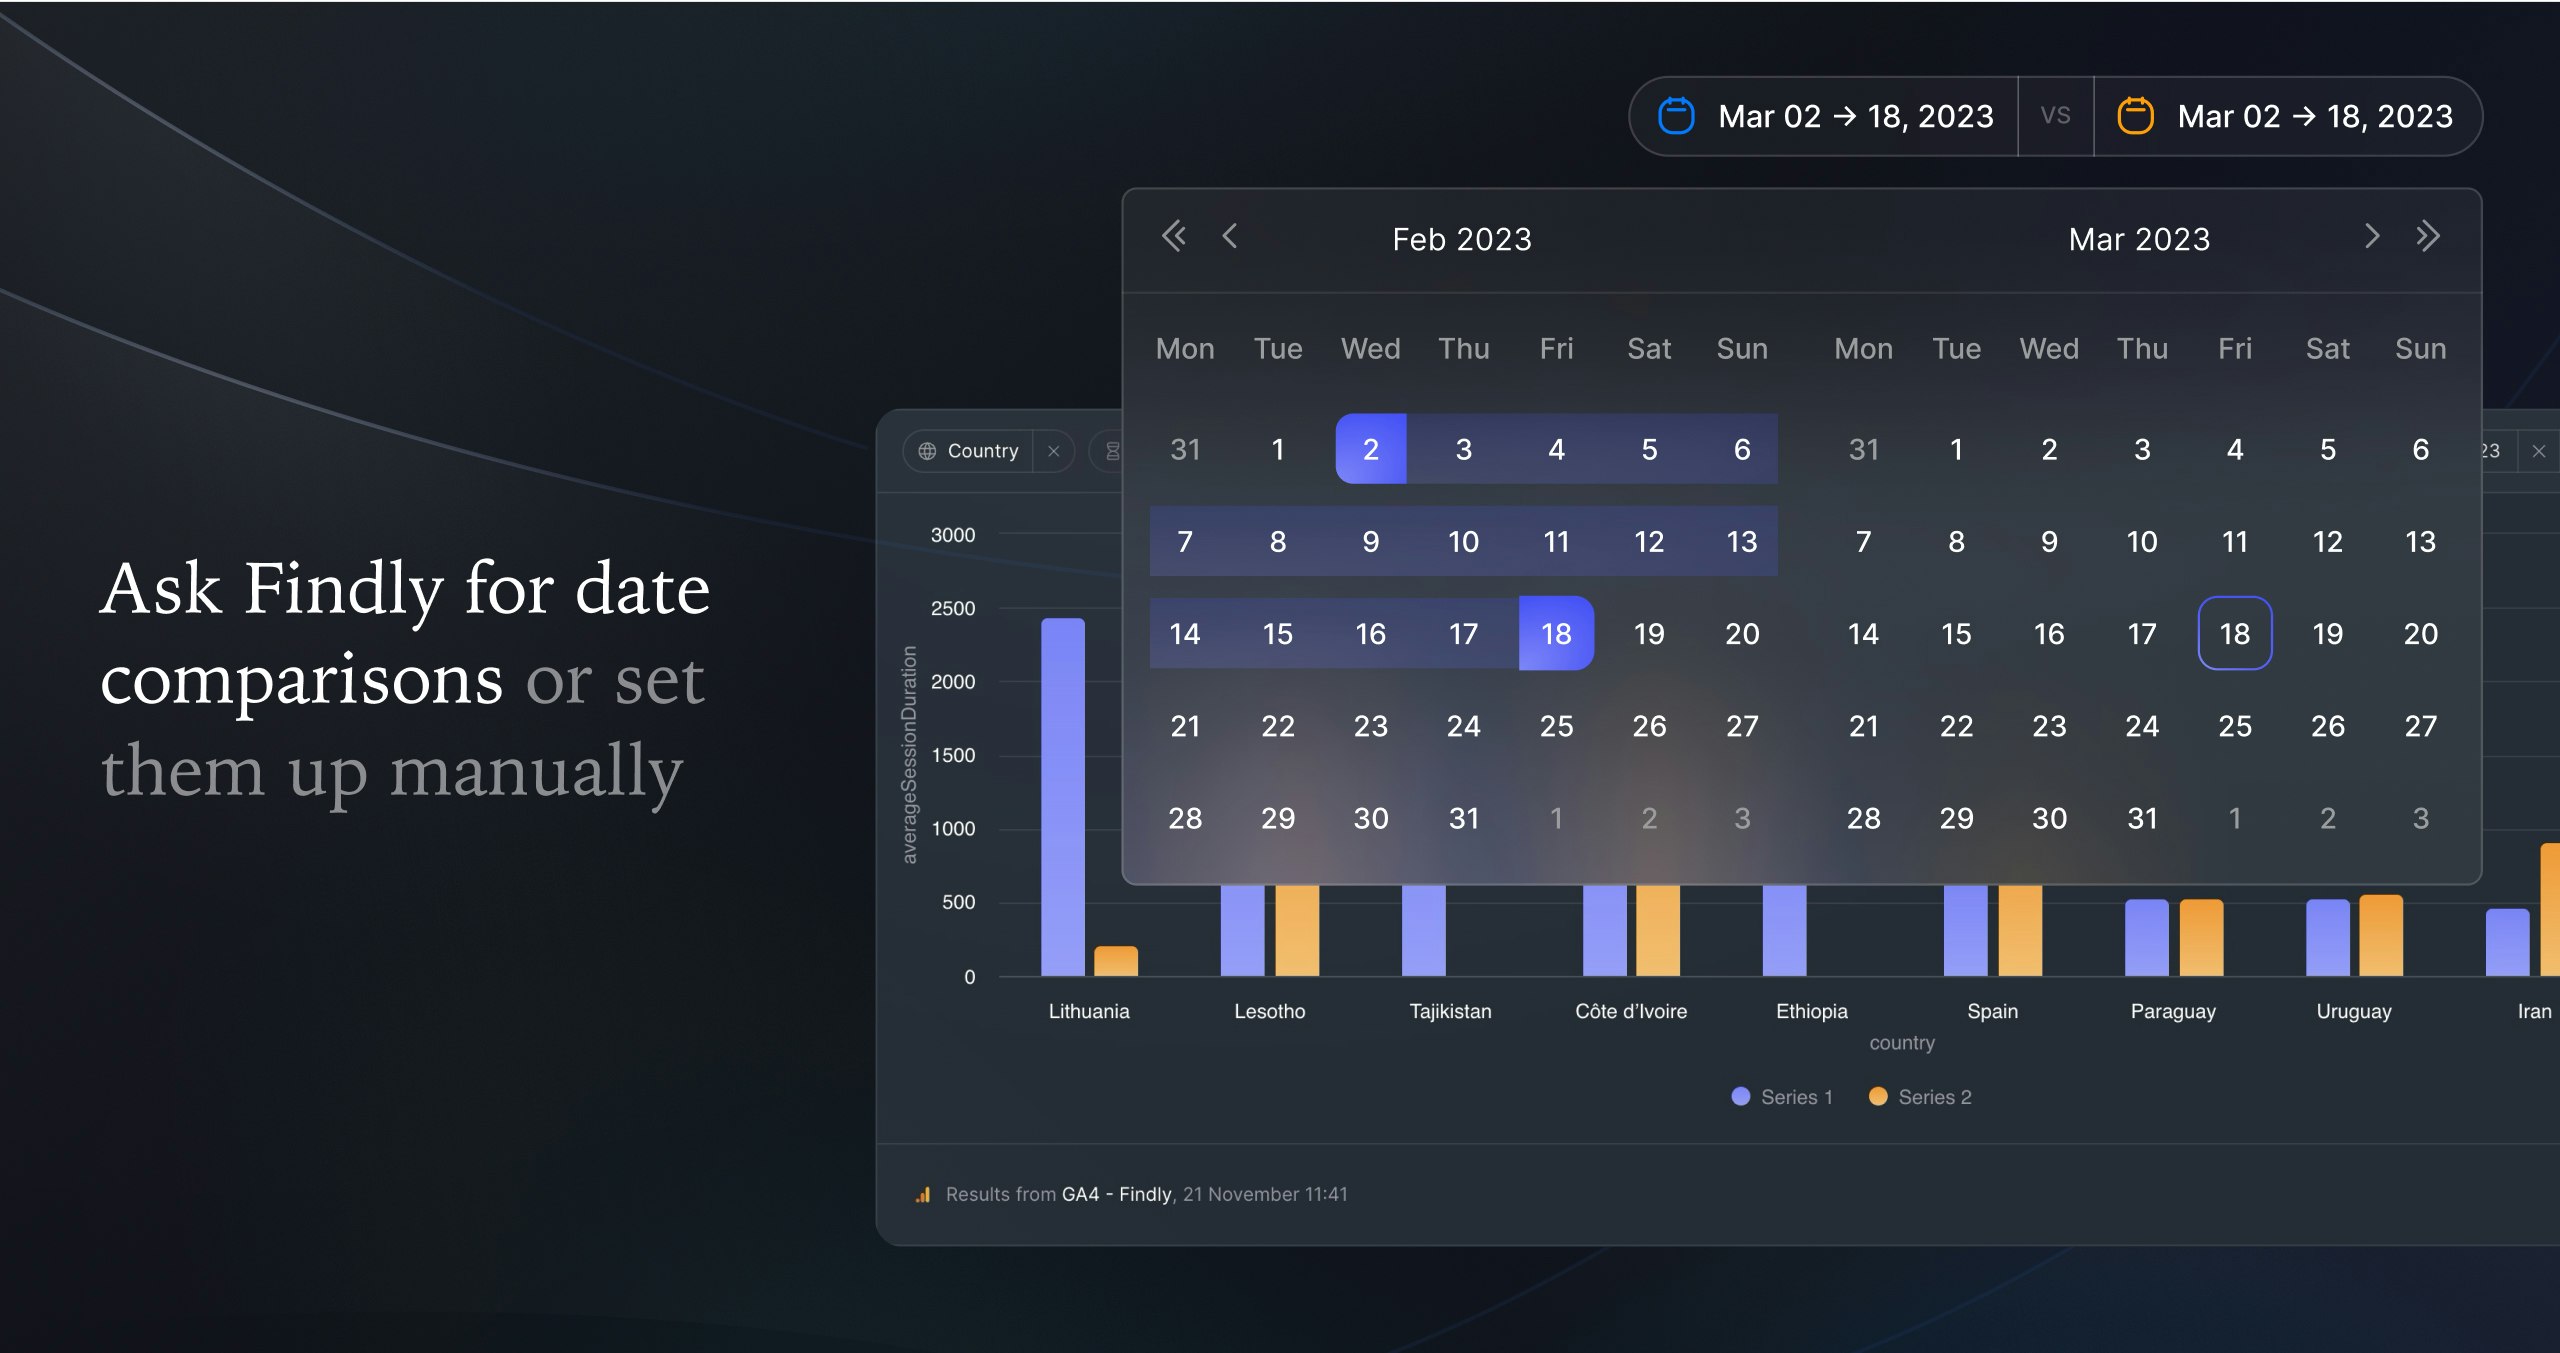The height and width of the screenshot is (1353, 2560).
Task: Jump back one year with double-left arrow
Action: 1174,236
